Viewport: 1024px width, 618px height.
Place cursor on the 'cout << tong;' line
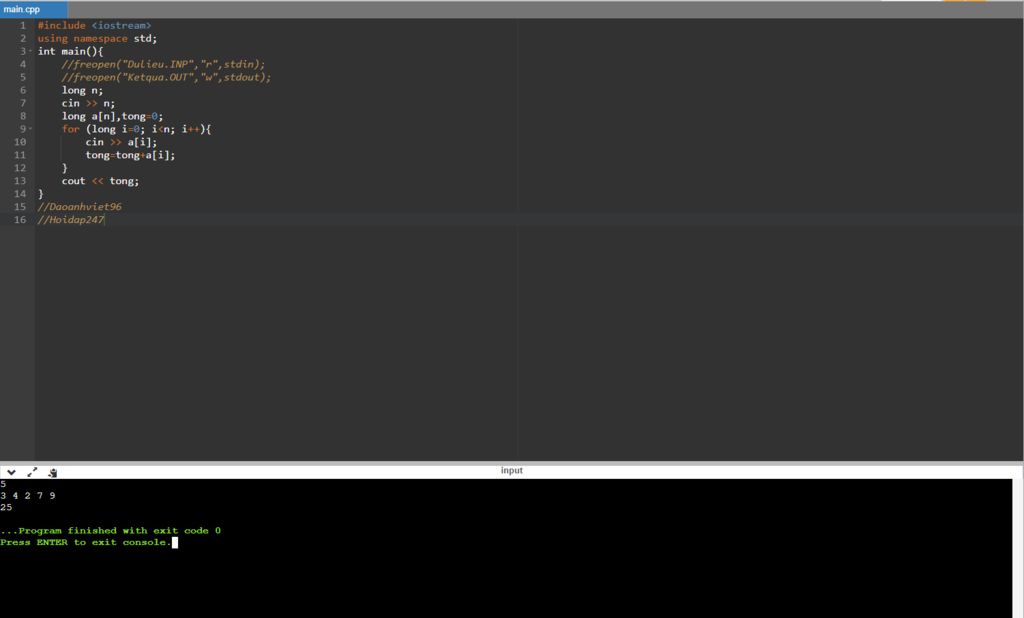pos(100,181)
